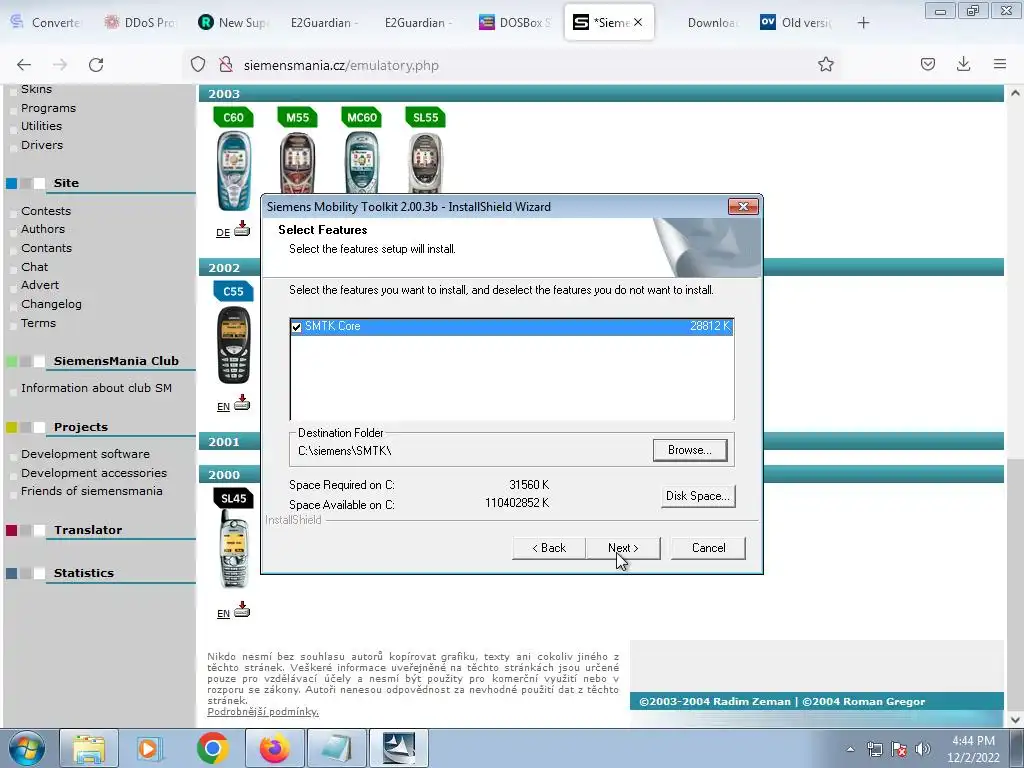Screen dimensions: 1024x768
Task: Click the C60 phone model badge
Action: pyautogui.click(x=233, y=118)
